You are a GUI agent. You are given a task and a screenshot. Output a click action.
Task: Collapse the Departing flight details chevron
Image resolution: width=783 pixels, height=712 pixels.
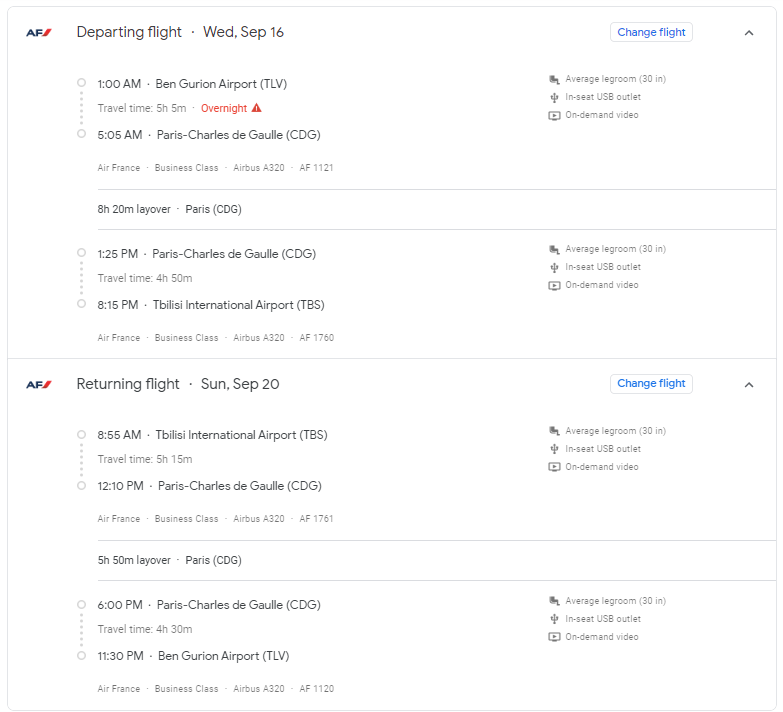point(749,32)
